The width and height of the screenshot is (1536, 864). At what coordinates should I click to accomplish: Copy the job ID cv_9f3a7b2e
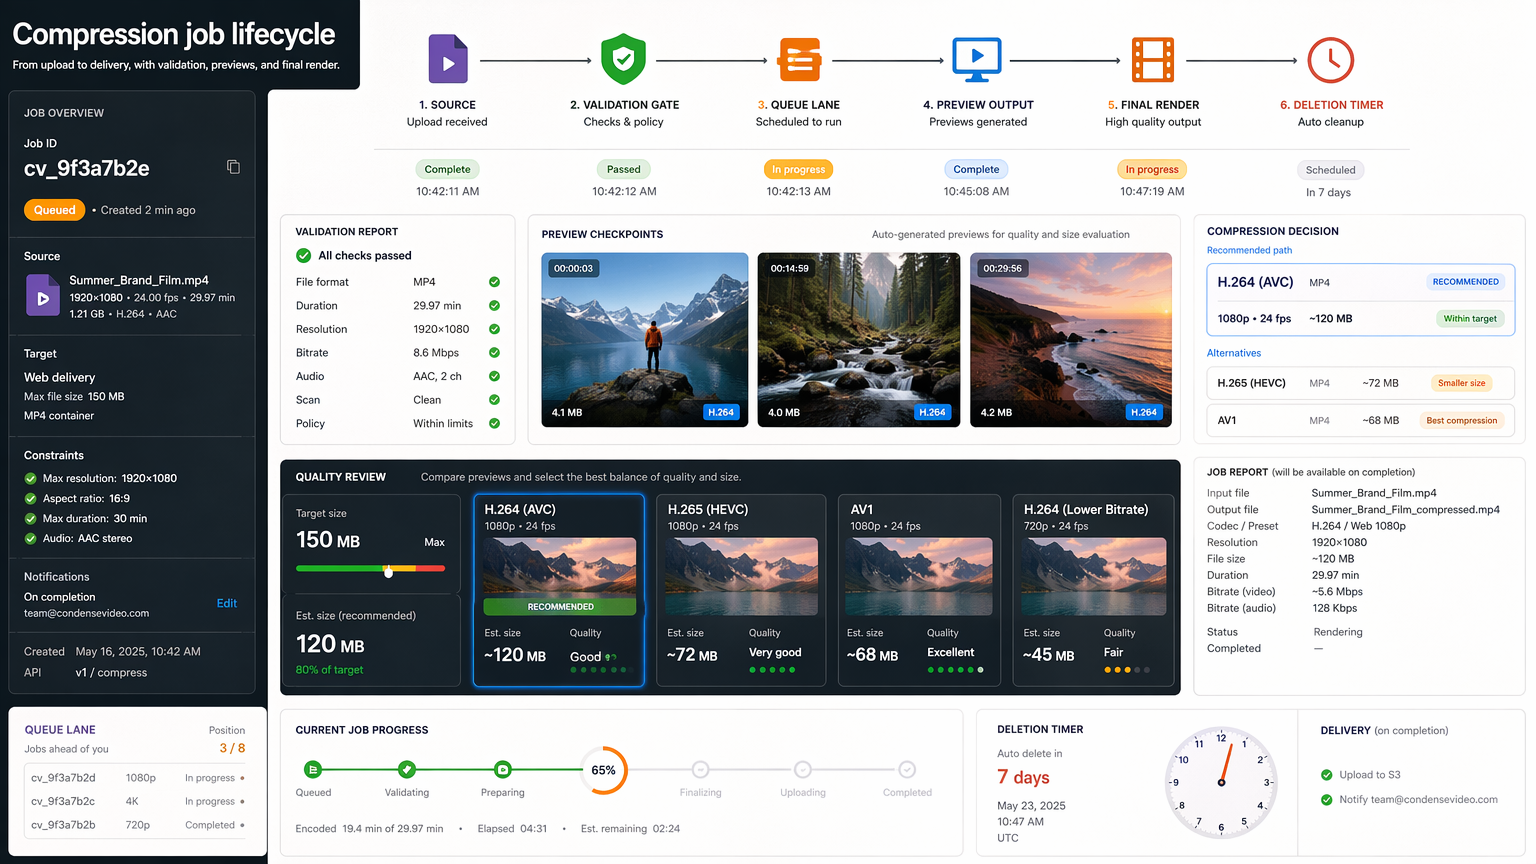click(x=233, y=167)
